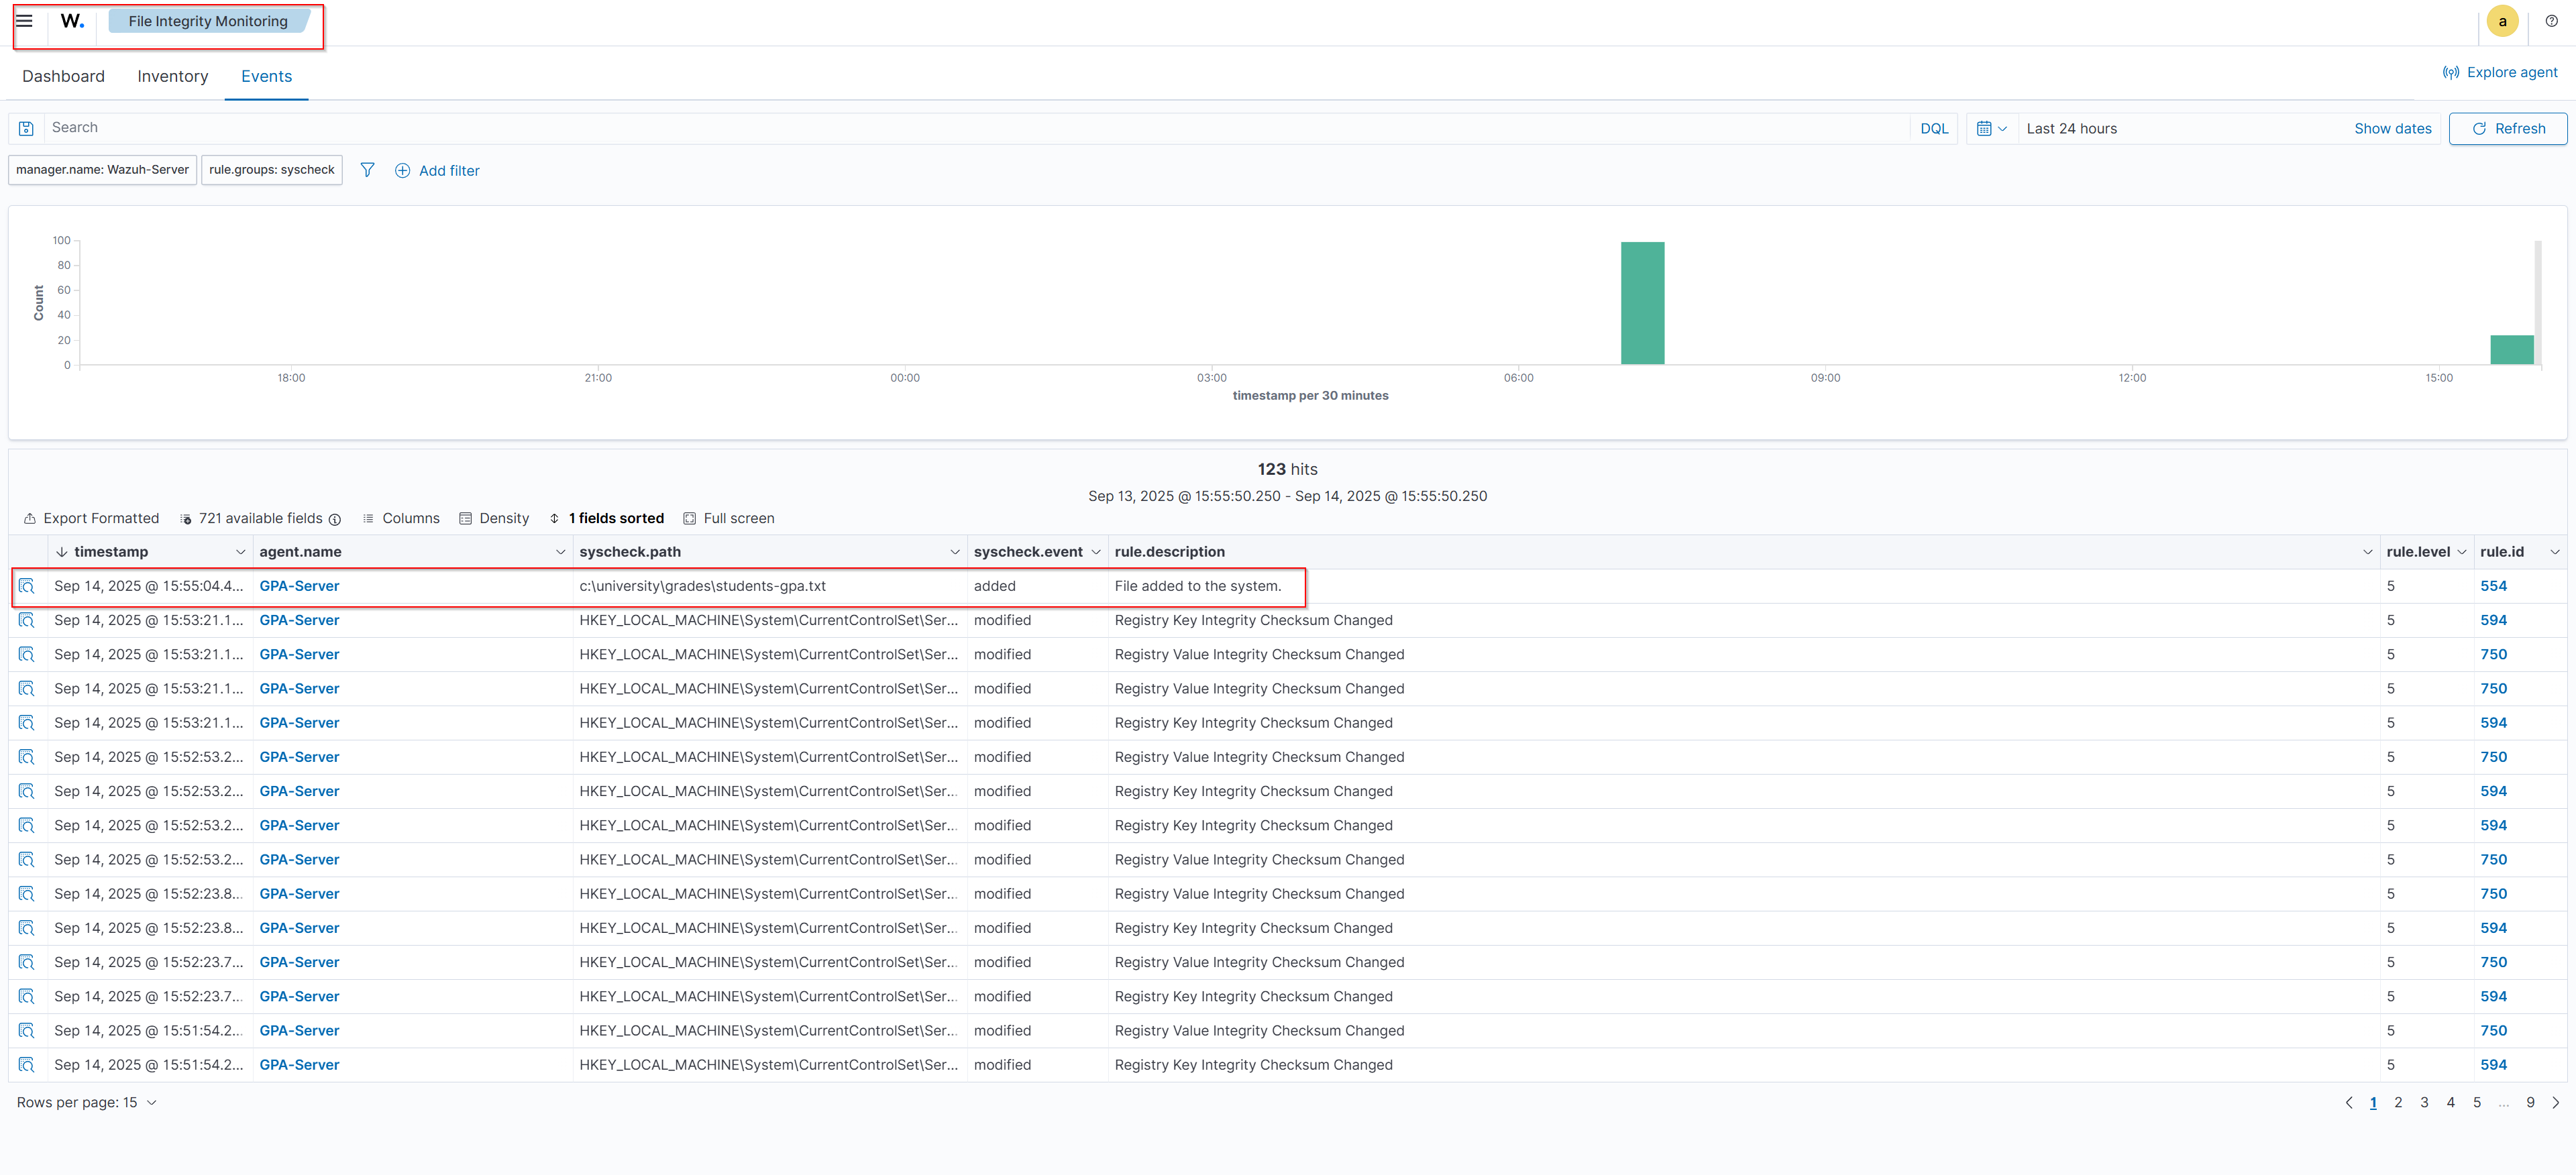The height and width of the screenshot is (1175, 2576).
Task: Open timestamp column header dropdown chevron
Action: (x=240, y=552)
